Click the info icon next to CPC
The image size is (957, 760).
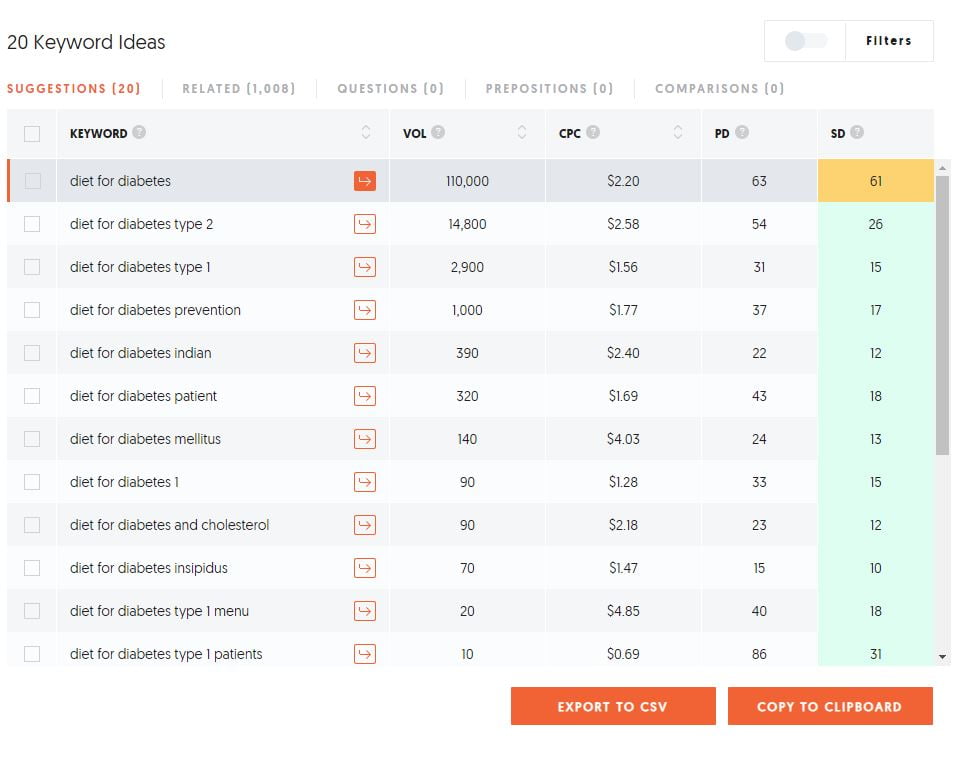click(x=593, y=133)
